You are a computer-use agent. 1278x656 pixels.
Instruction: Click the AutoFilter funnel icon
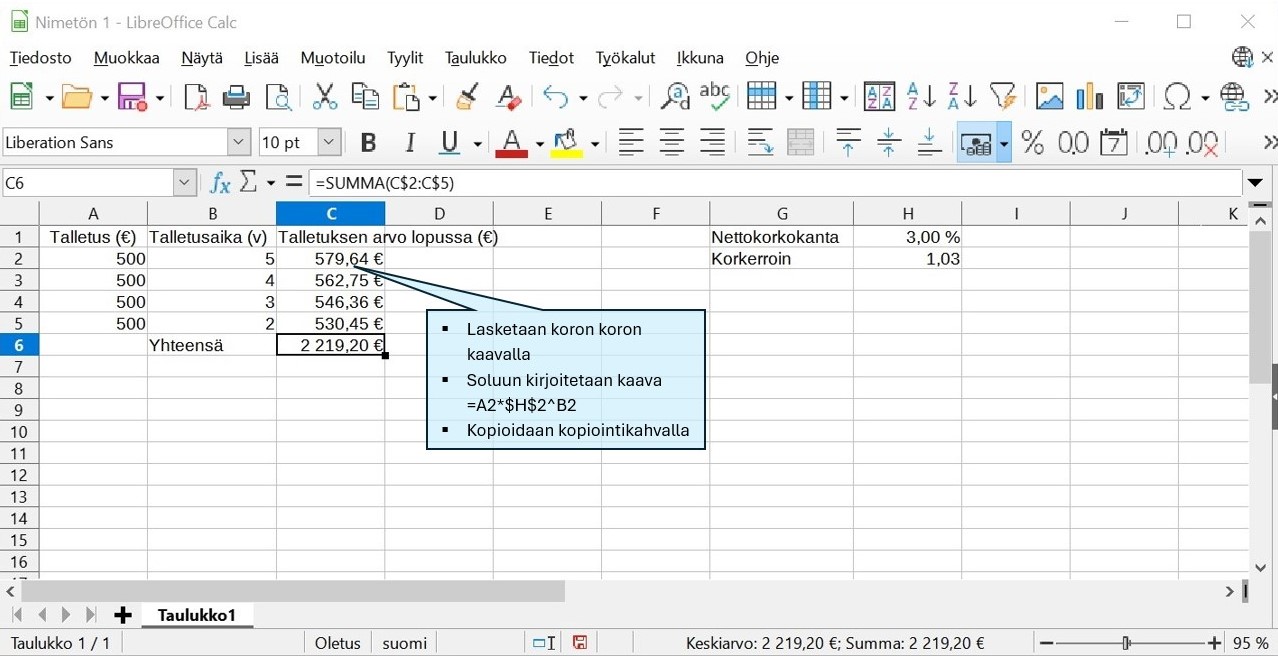[x=1002, y=97]
